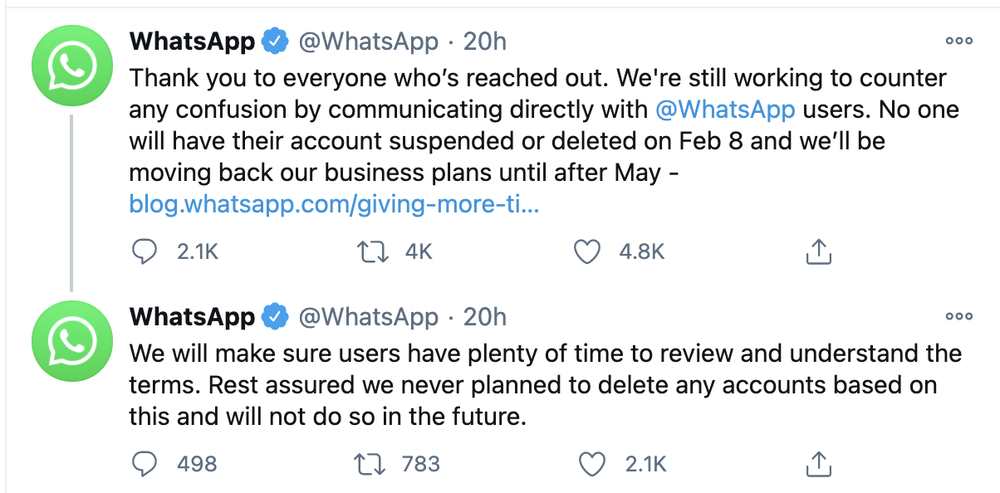Open WhatsApp profile avatar on second tweet
The image size is (1000, 493).
click(71, 341)
